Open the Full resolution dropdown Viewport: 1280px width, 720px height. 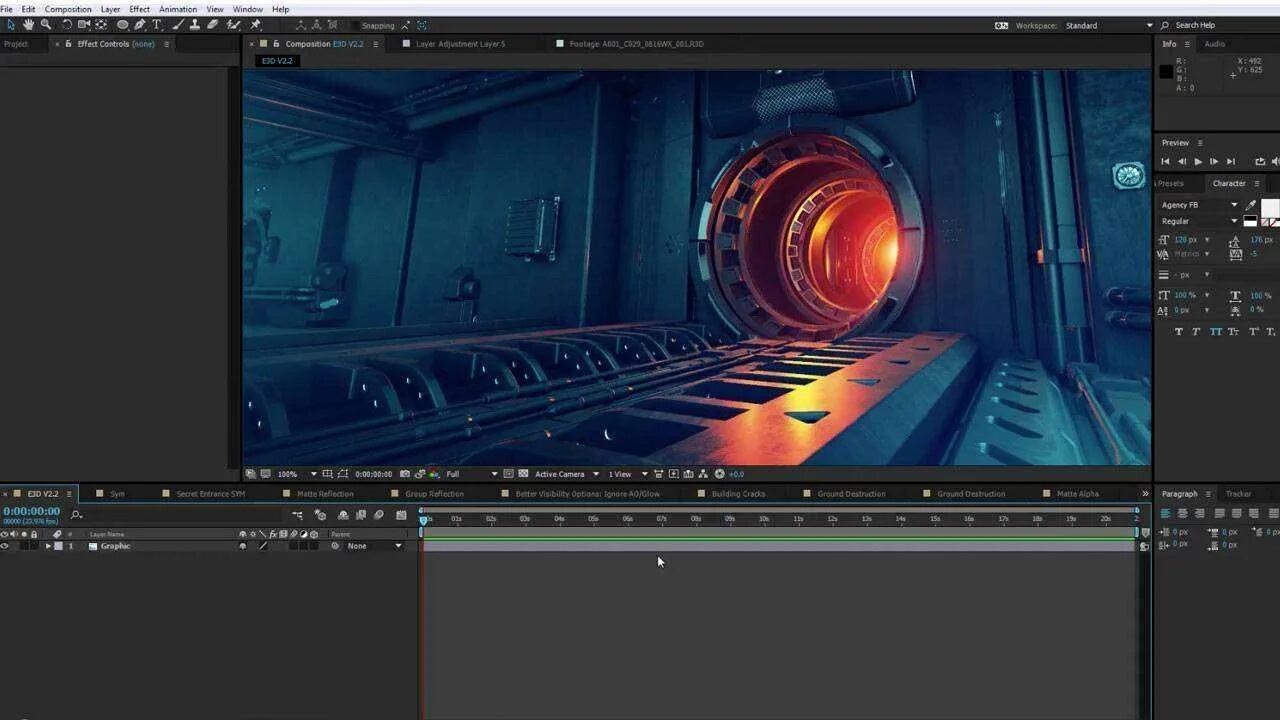pyautogui.click(x=493, y=474)
